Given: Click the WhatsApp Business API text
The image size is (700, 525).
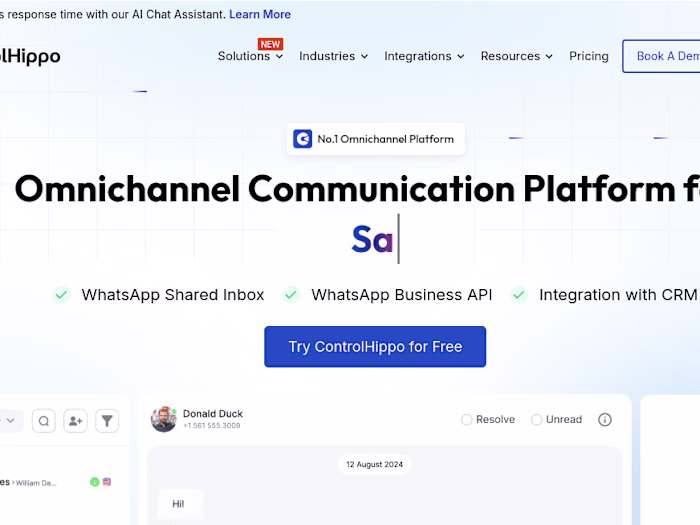Looking at the screenshot, I should pos(402,295).
